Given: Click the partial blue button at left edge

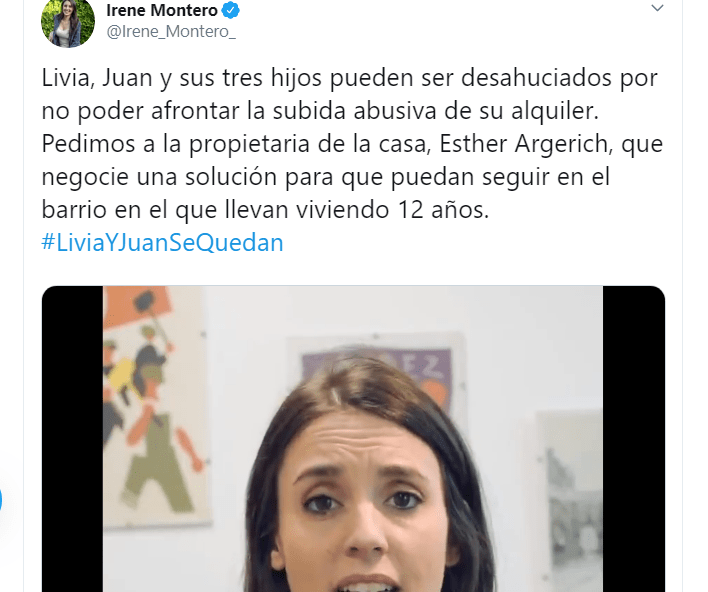Looking at the screenshot, I should tap(1, 500).
